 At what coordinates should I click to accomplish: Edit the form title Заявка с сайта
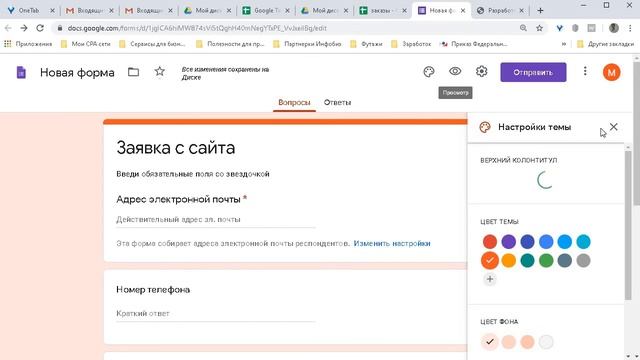tap(176, 148)
